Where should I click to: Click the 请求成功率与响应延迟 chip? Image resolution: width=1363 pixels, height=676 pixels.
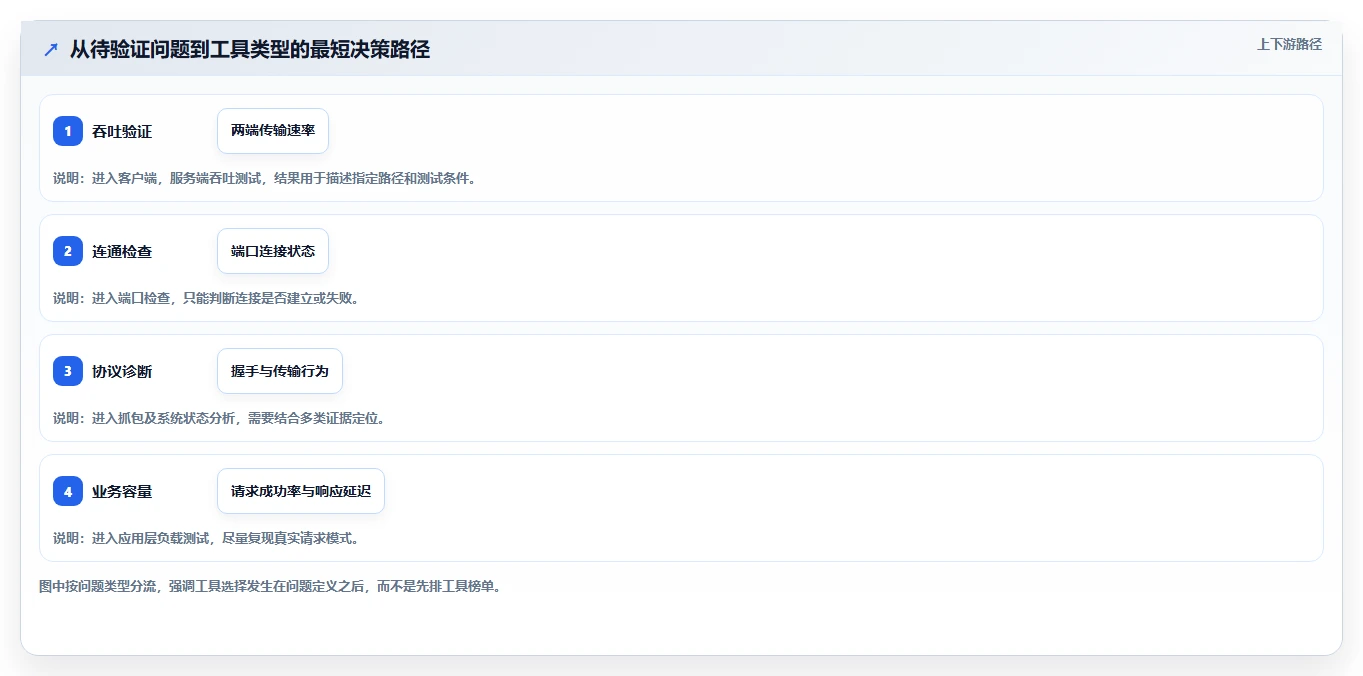[301, 491]
